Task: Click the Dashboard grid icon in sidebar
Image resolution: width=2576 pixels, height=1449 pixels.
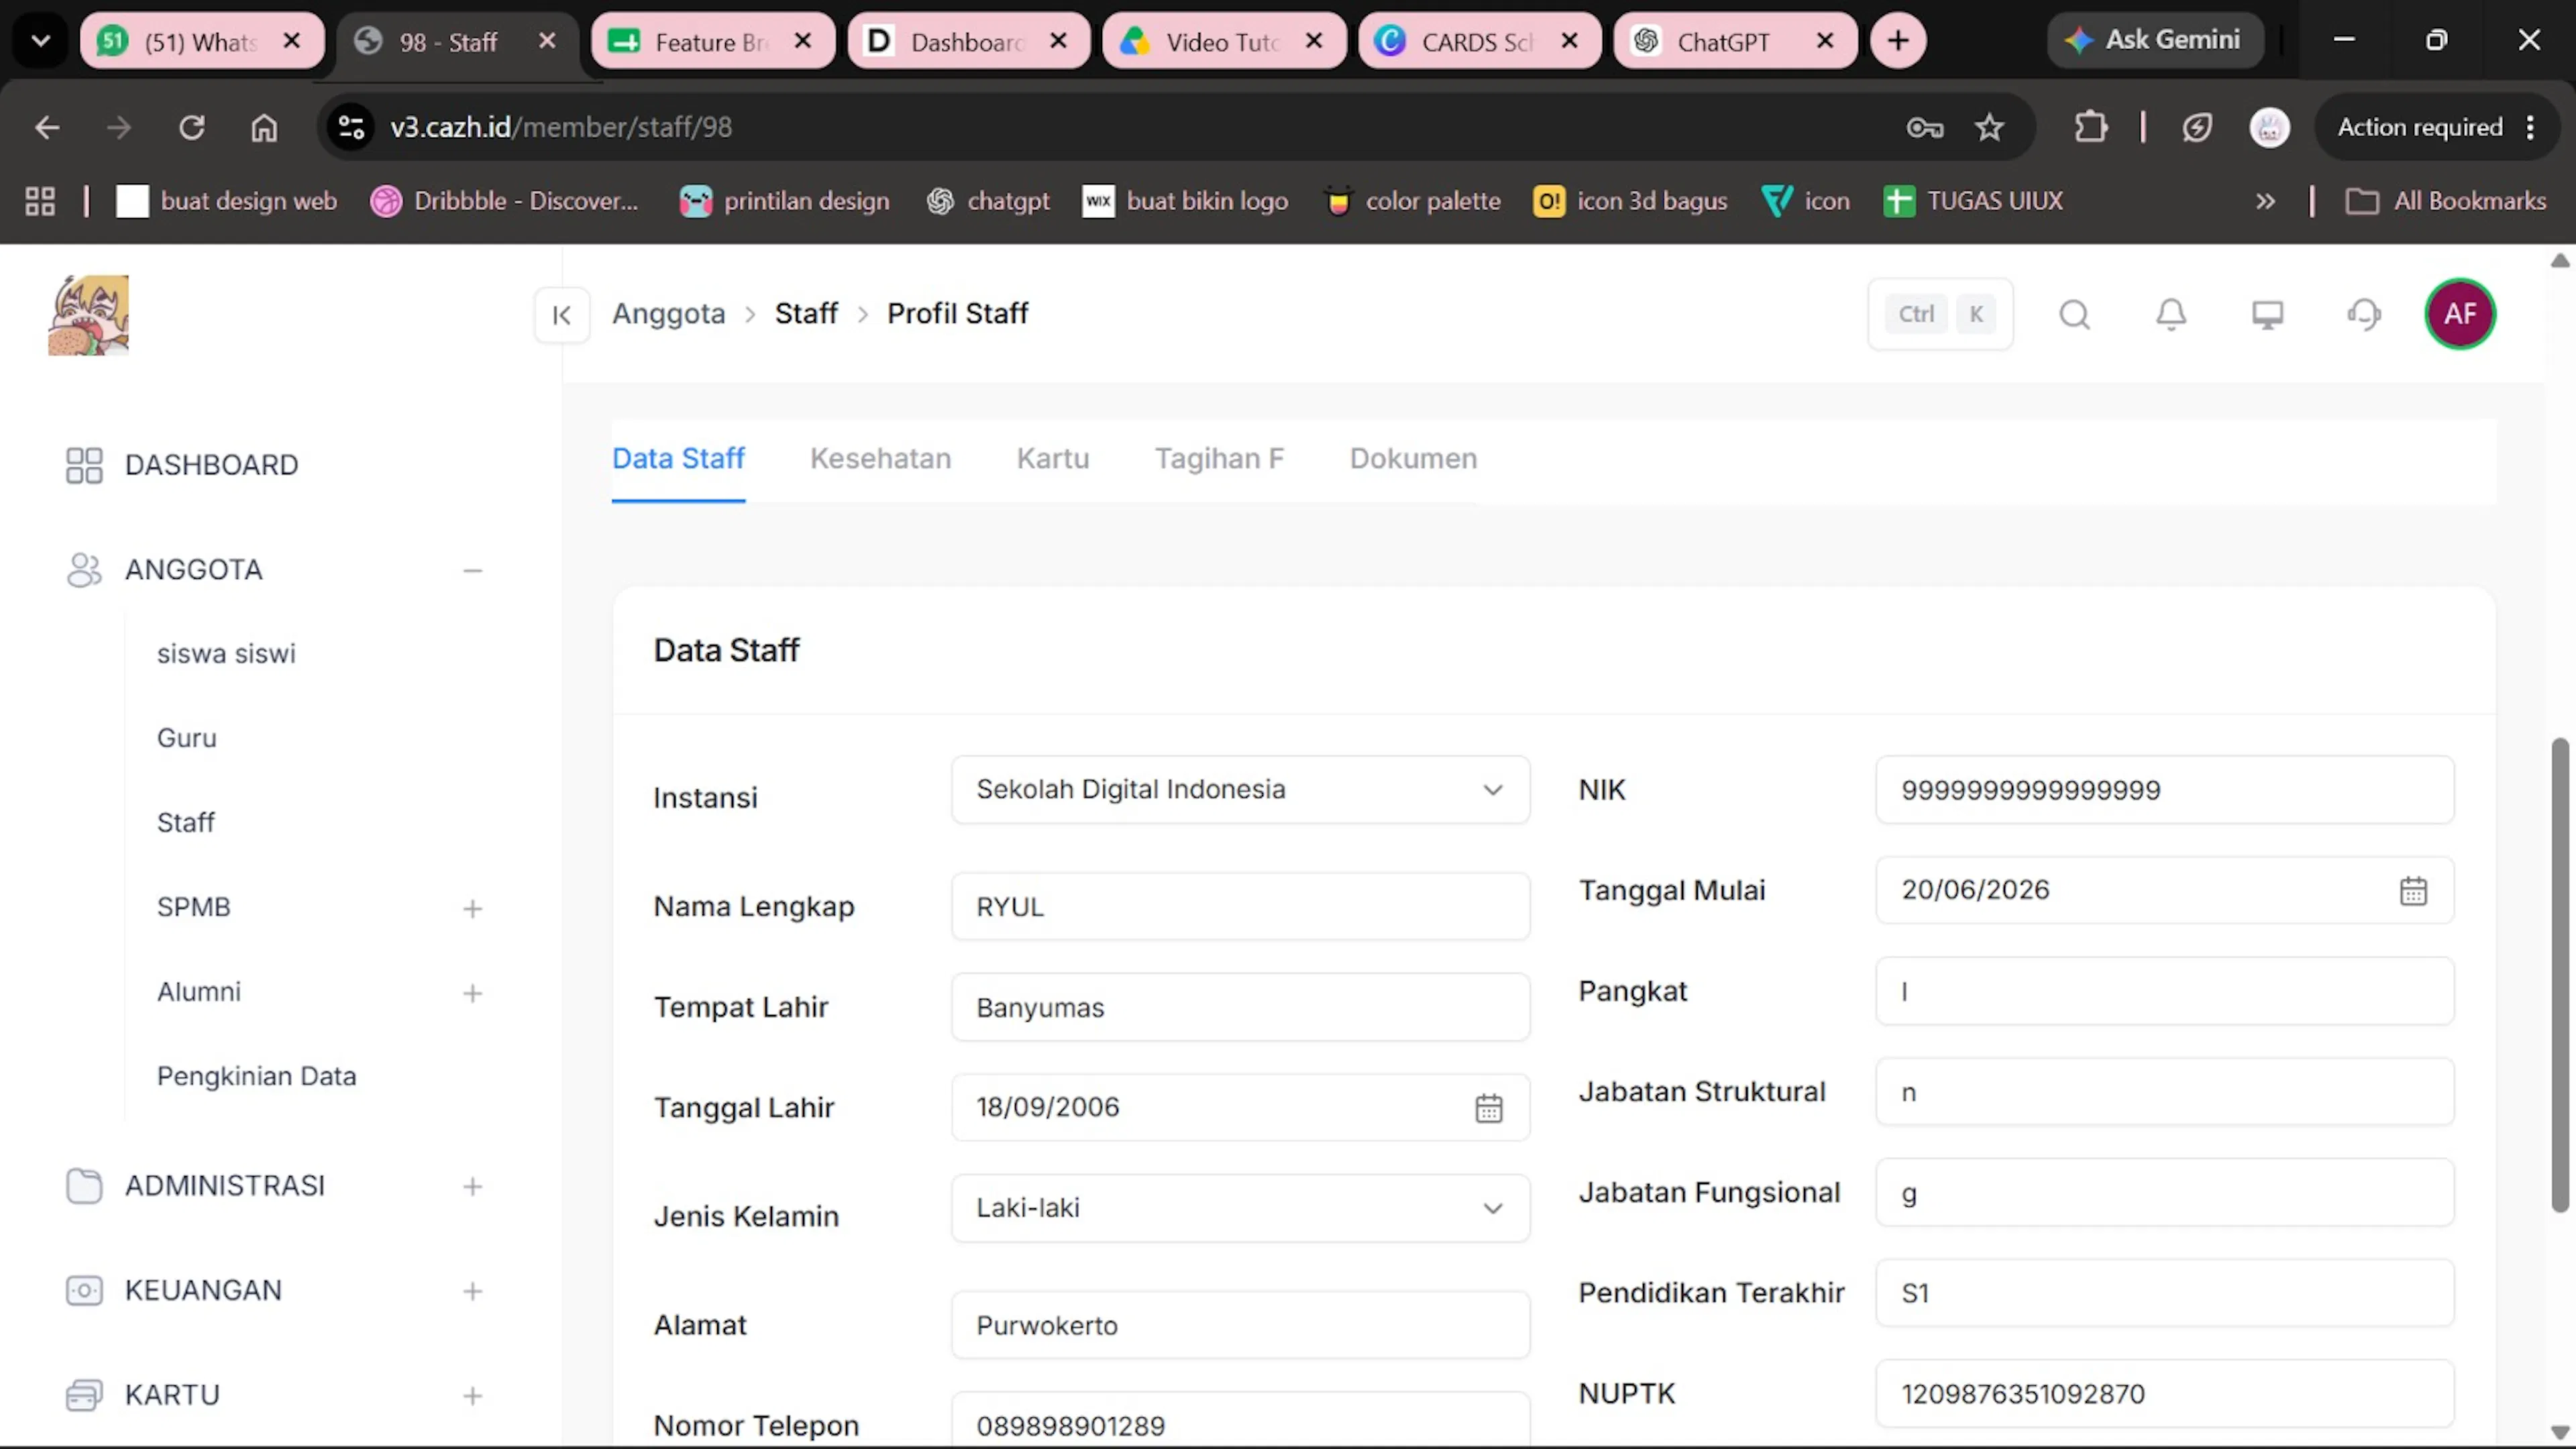Action: click(84, 465)
